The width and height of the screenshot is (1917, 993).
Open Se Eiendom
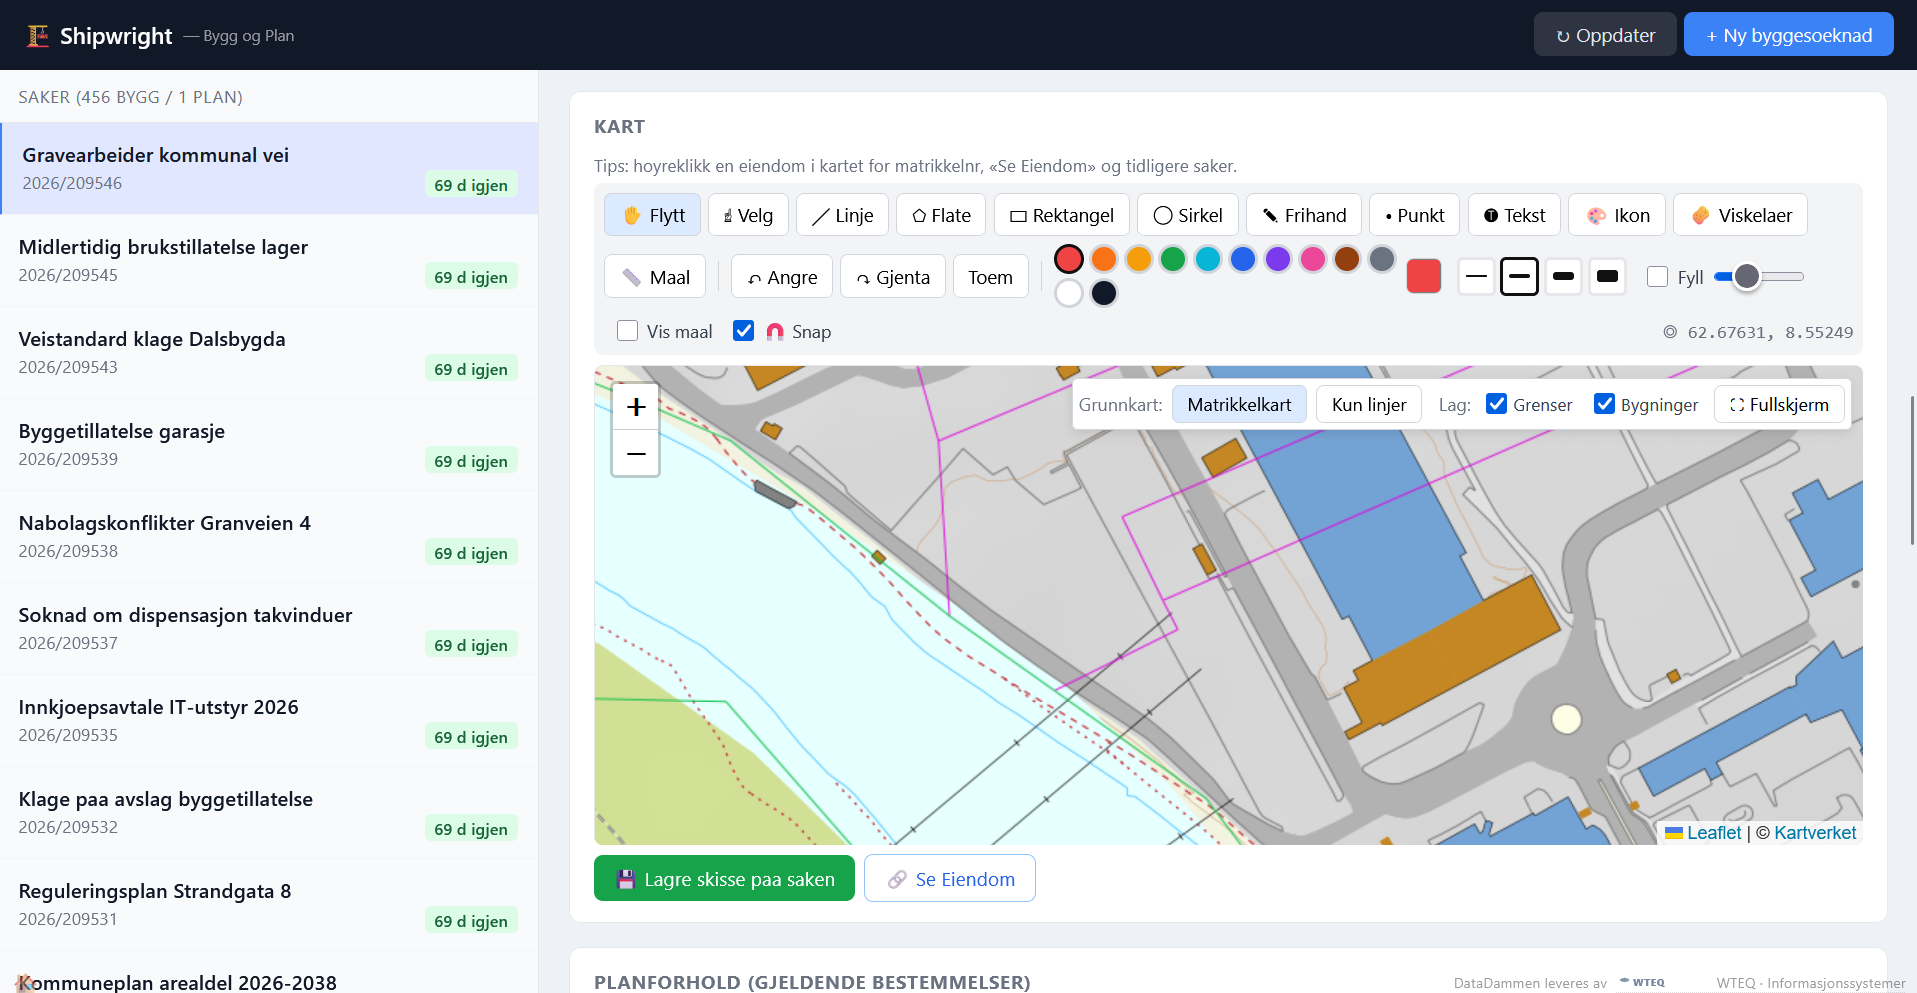(949, 878)
